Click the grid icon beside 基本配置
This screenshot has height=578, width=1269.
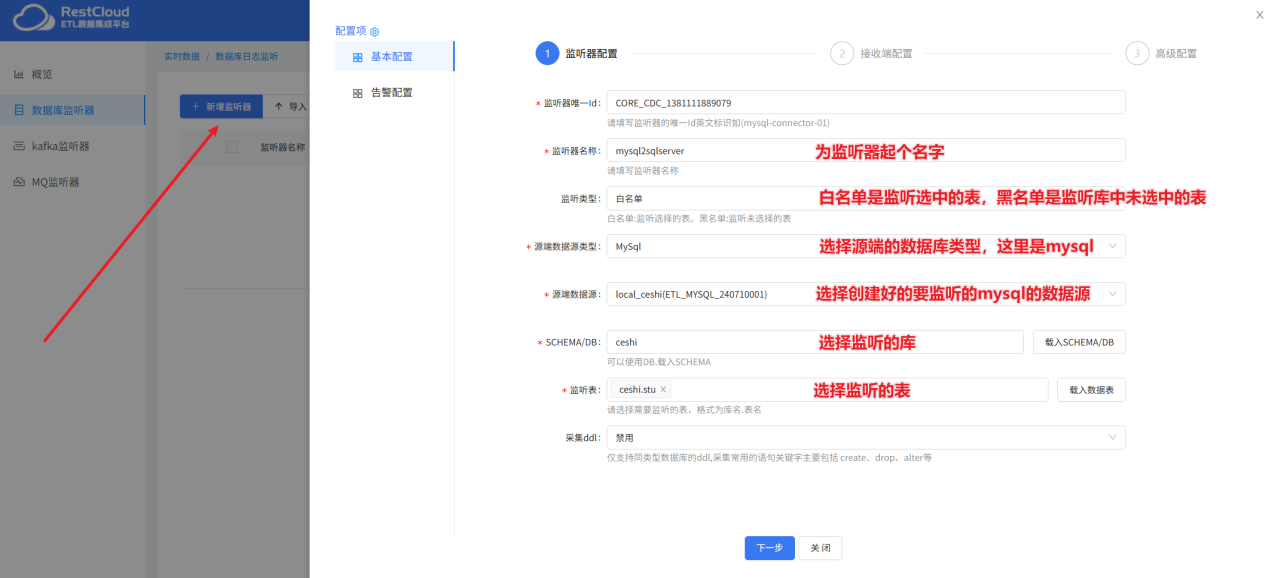point(358,57)
